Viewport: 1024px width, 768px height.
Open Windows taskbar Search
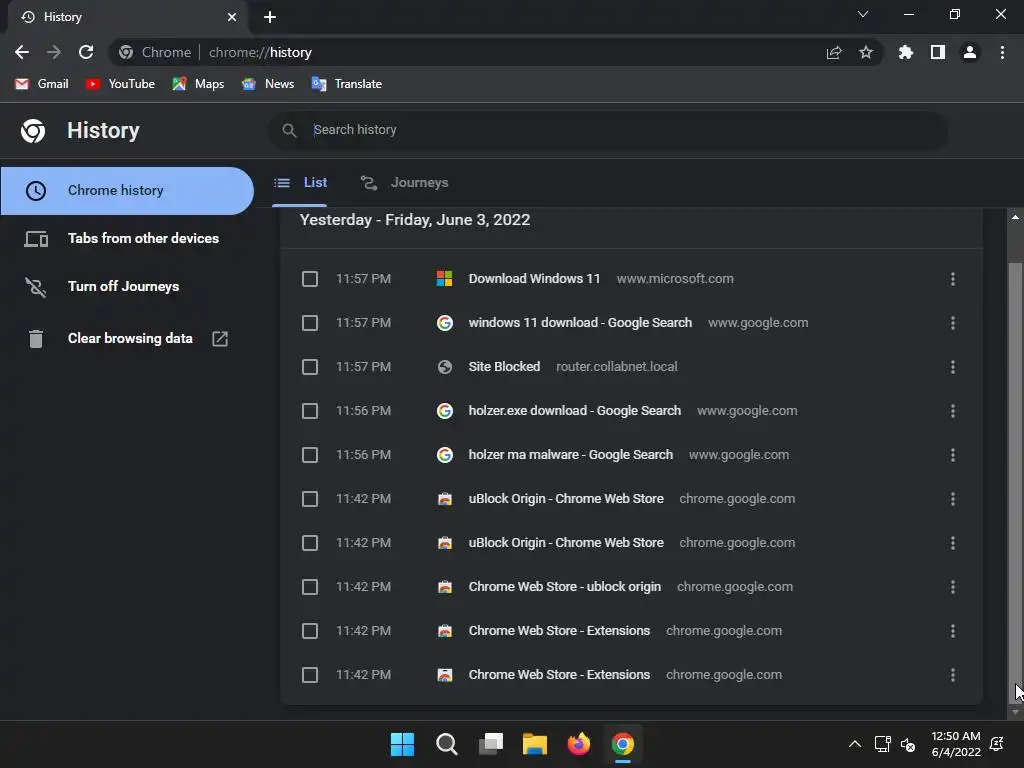coord(447,744)
